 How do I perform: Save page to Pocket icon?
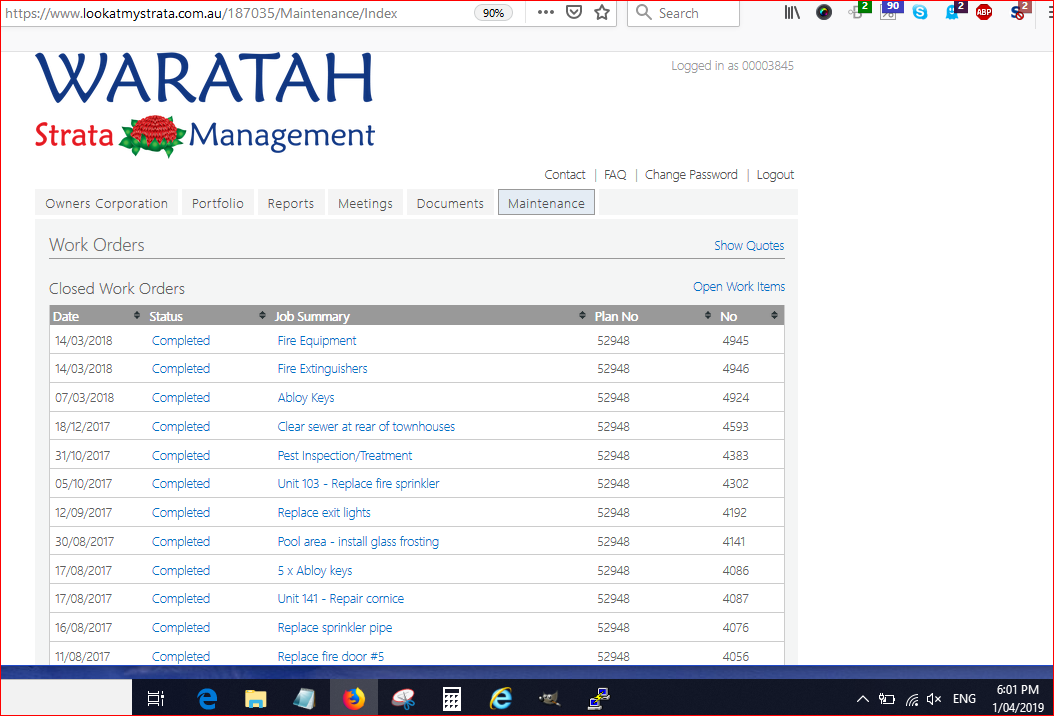click(x=573, y=13)
